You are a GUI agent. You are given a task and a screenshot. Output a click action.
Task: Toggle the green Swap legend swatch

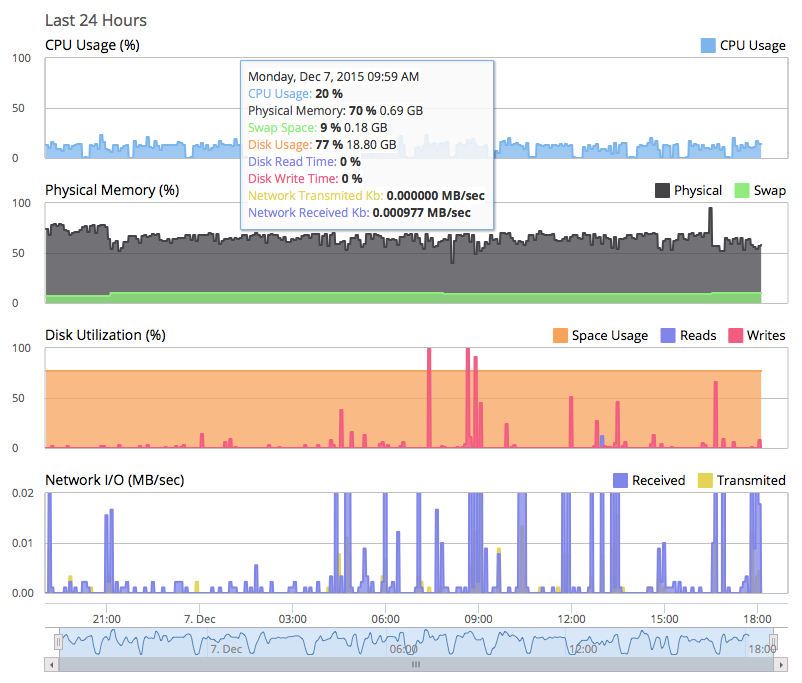point(741,190)
